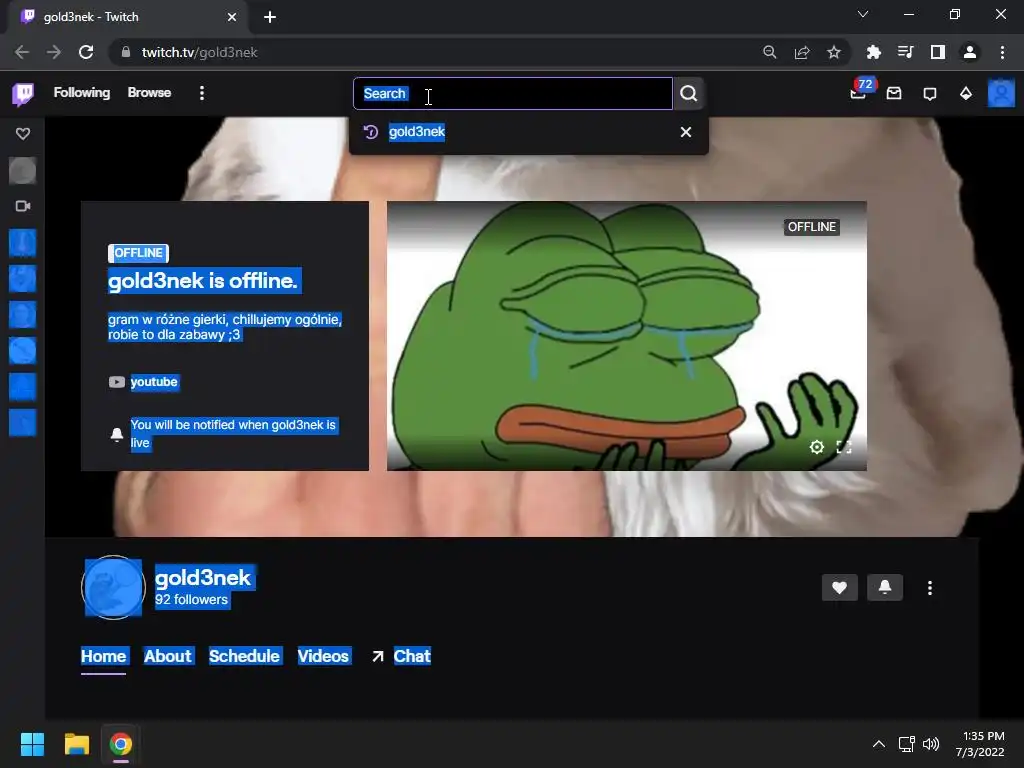Screen dimensions: 1024x768
Task: Open the youtube link on offline panel
Action: point(154,382)
